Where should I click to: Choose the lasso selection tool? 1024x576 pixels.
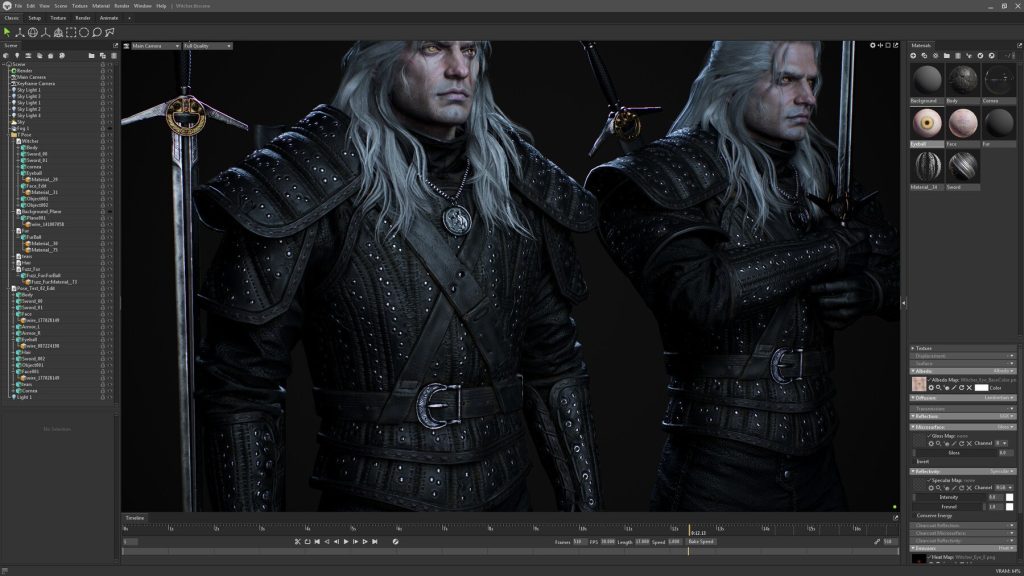tap(97, 32)
